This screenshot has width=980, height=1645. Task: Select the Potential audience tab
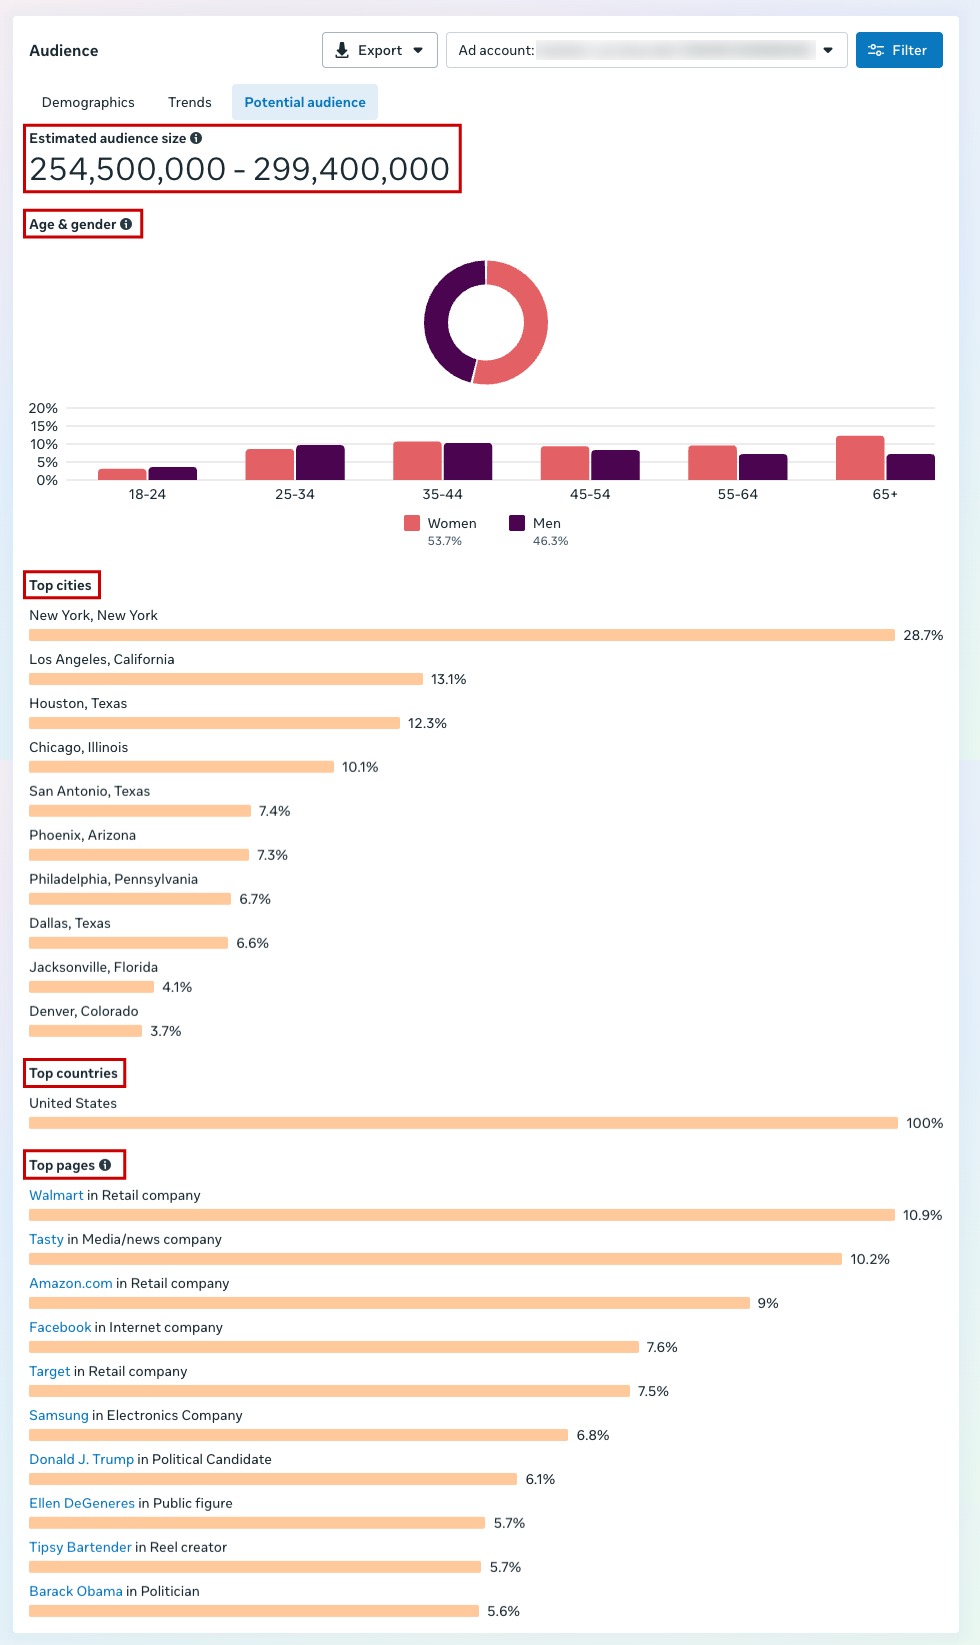pyautogui.click(x=305, y=102)
